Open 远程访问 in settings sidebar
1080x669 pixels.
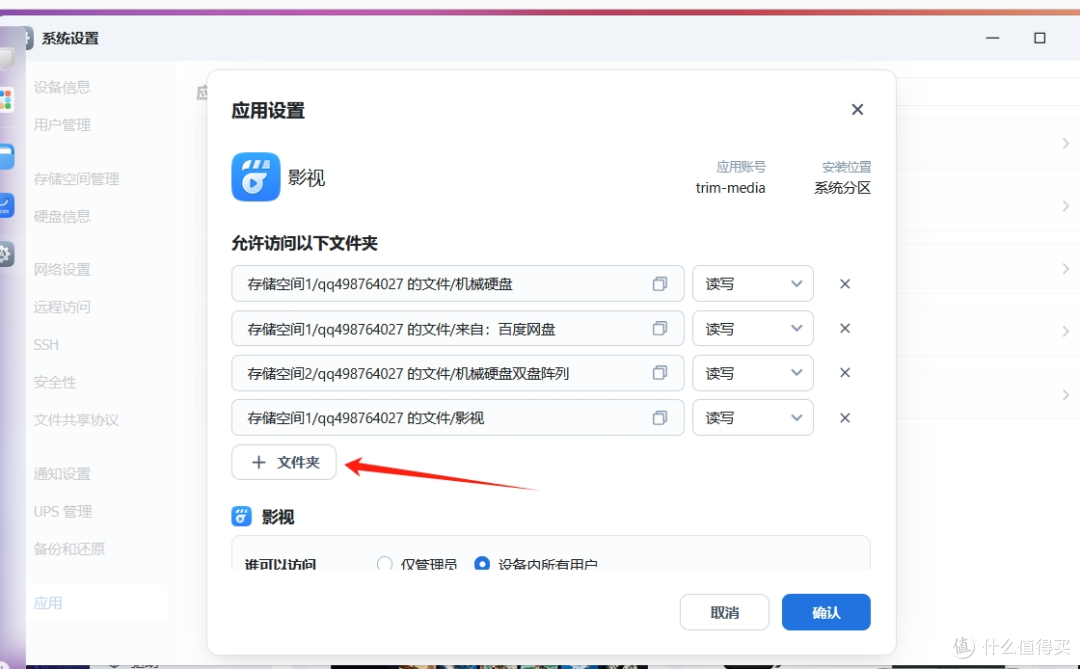coord(62,307)
